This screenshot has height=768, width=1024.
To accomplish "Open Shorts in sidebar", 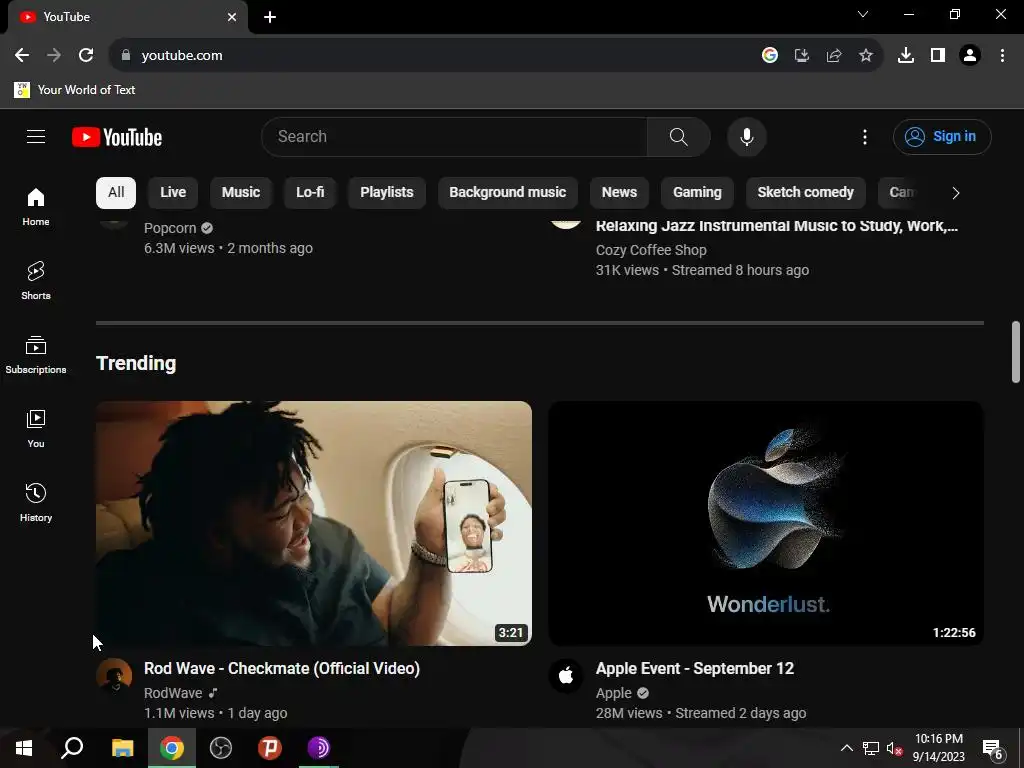I will 36,281.
